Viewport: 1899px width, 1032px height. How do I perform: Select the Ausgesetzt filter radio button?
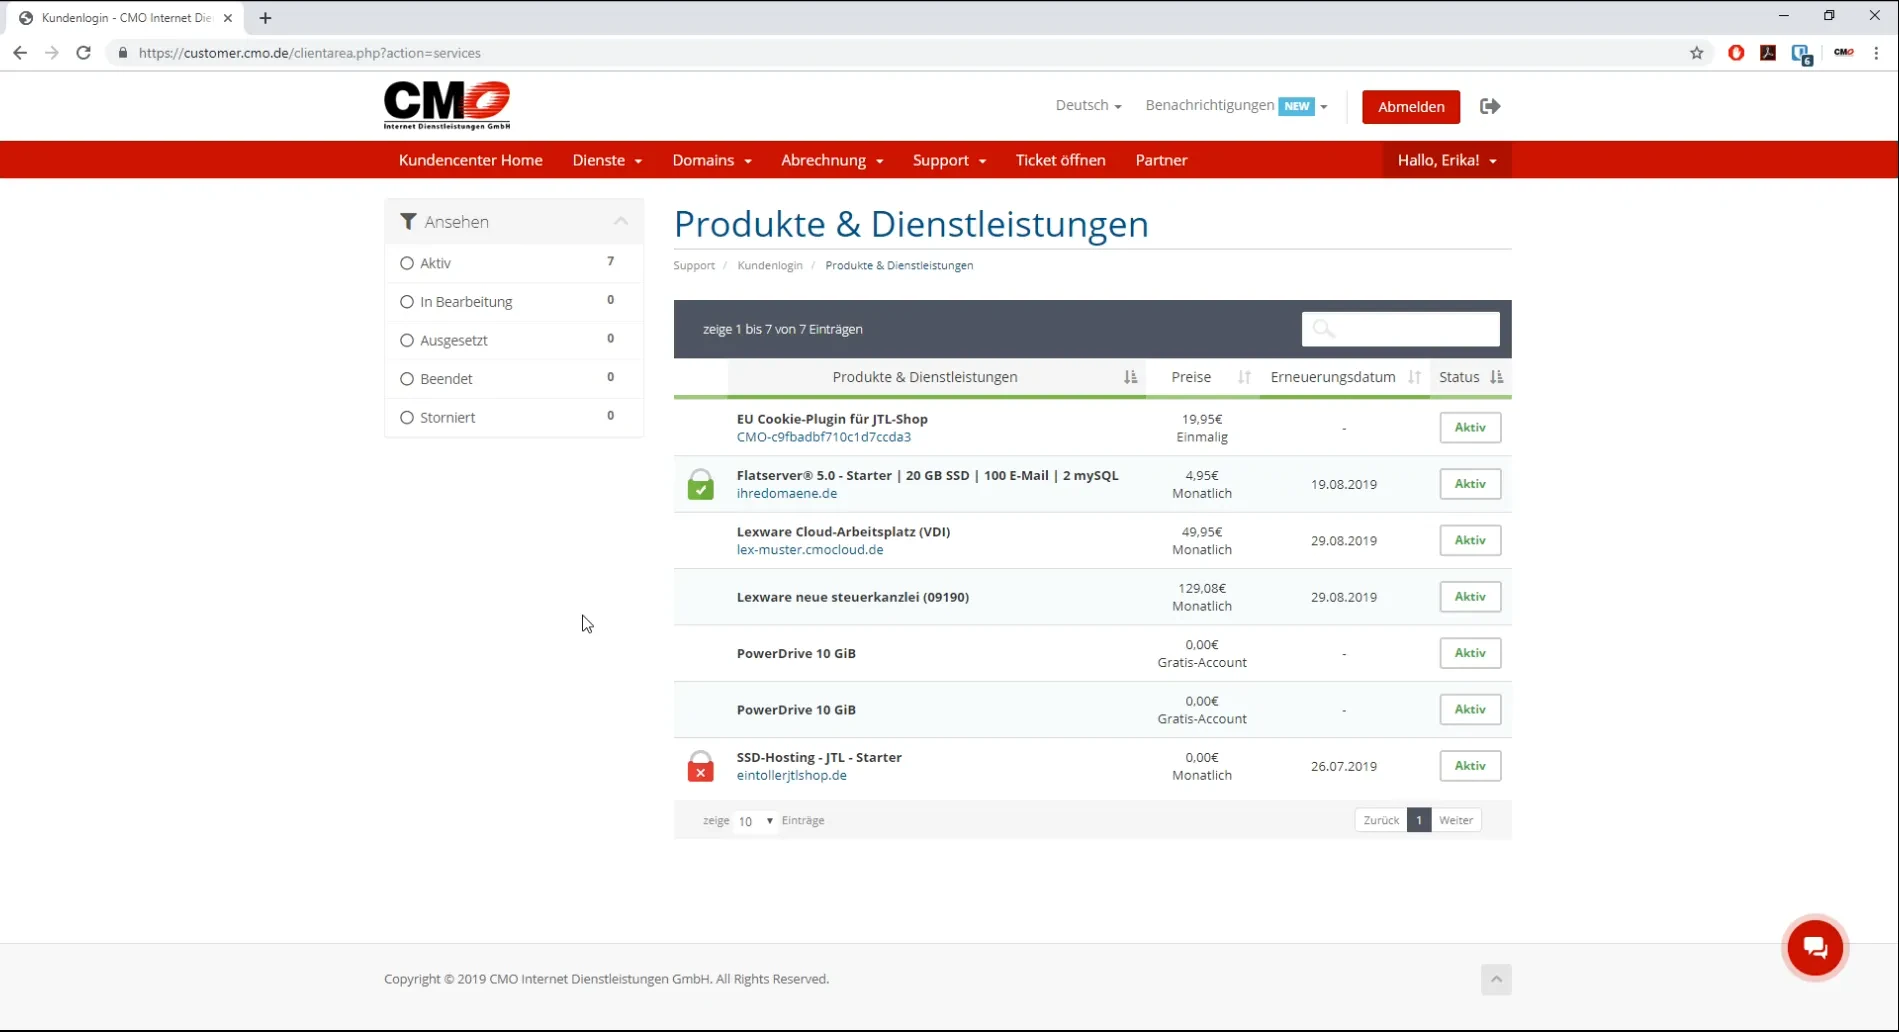407,340
